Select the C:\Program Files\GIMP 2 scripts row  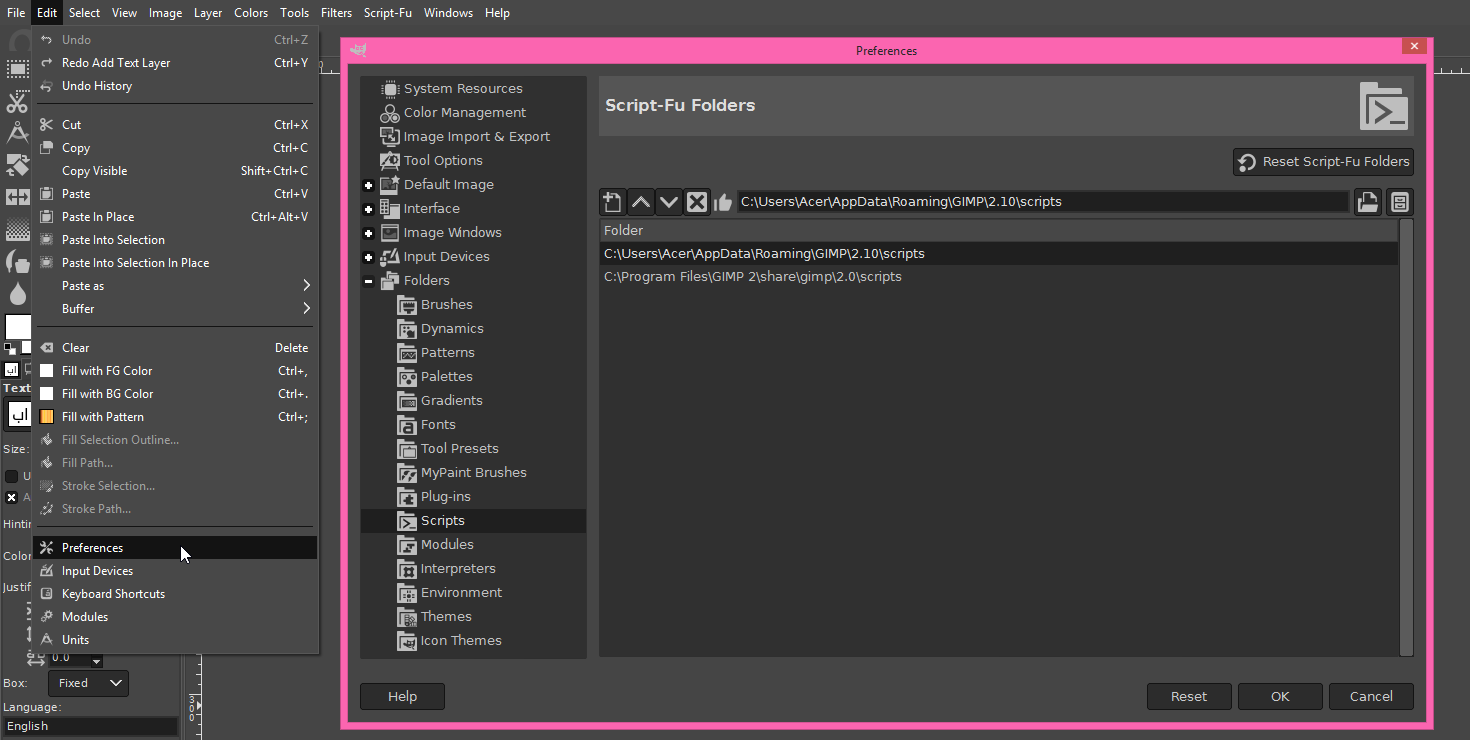[x=998, y=277]
